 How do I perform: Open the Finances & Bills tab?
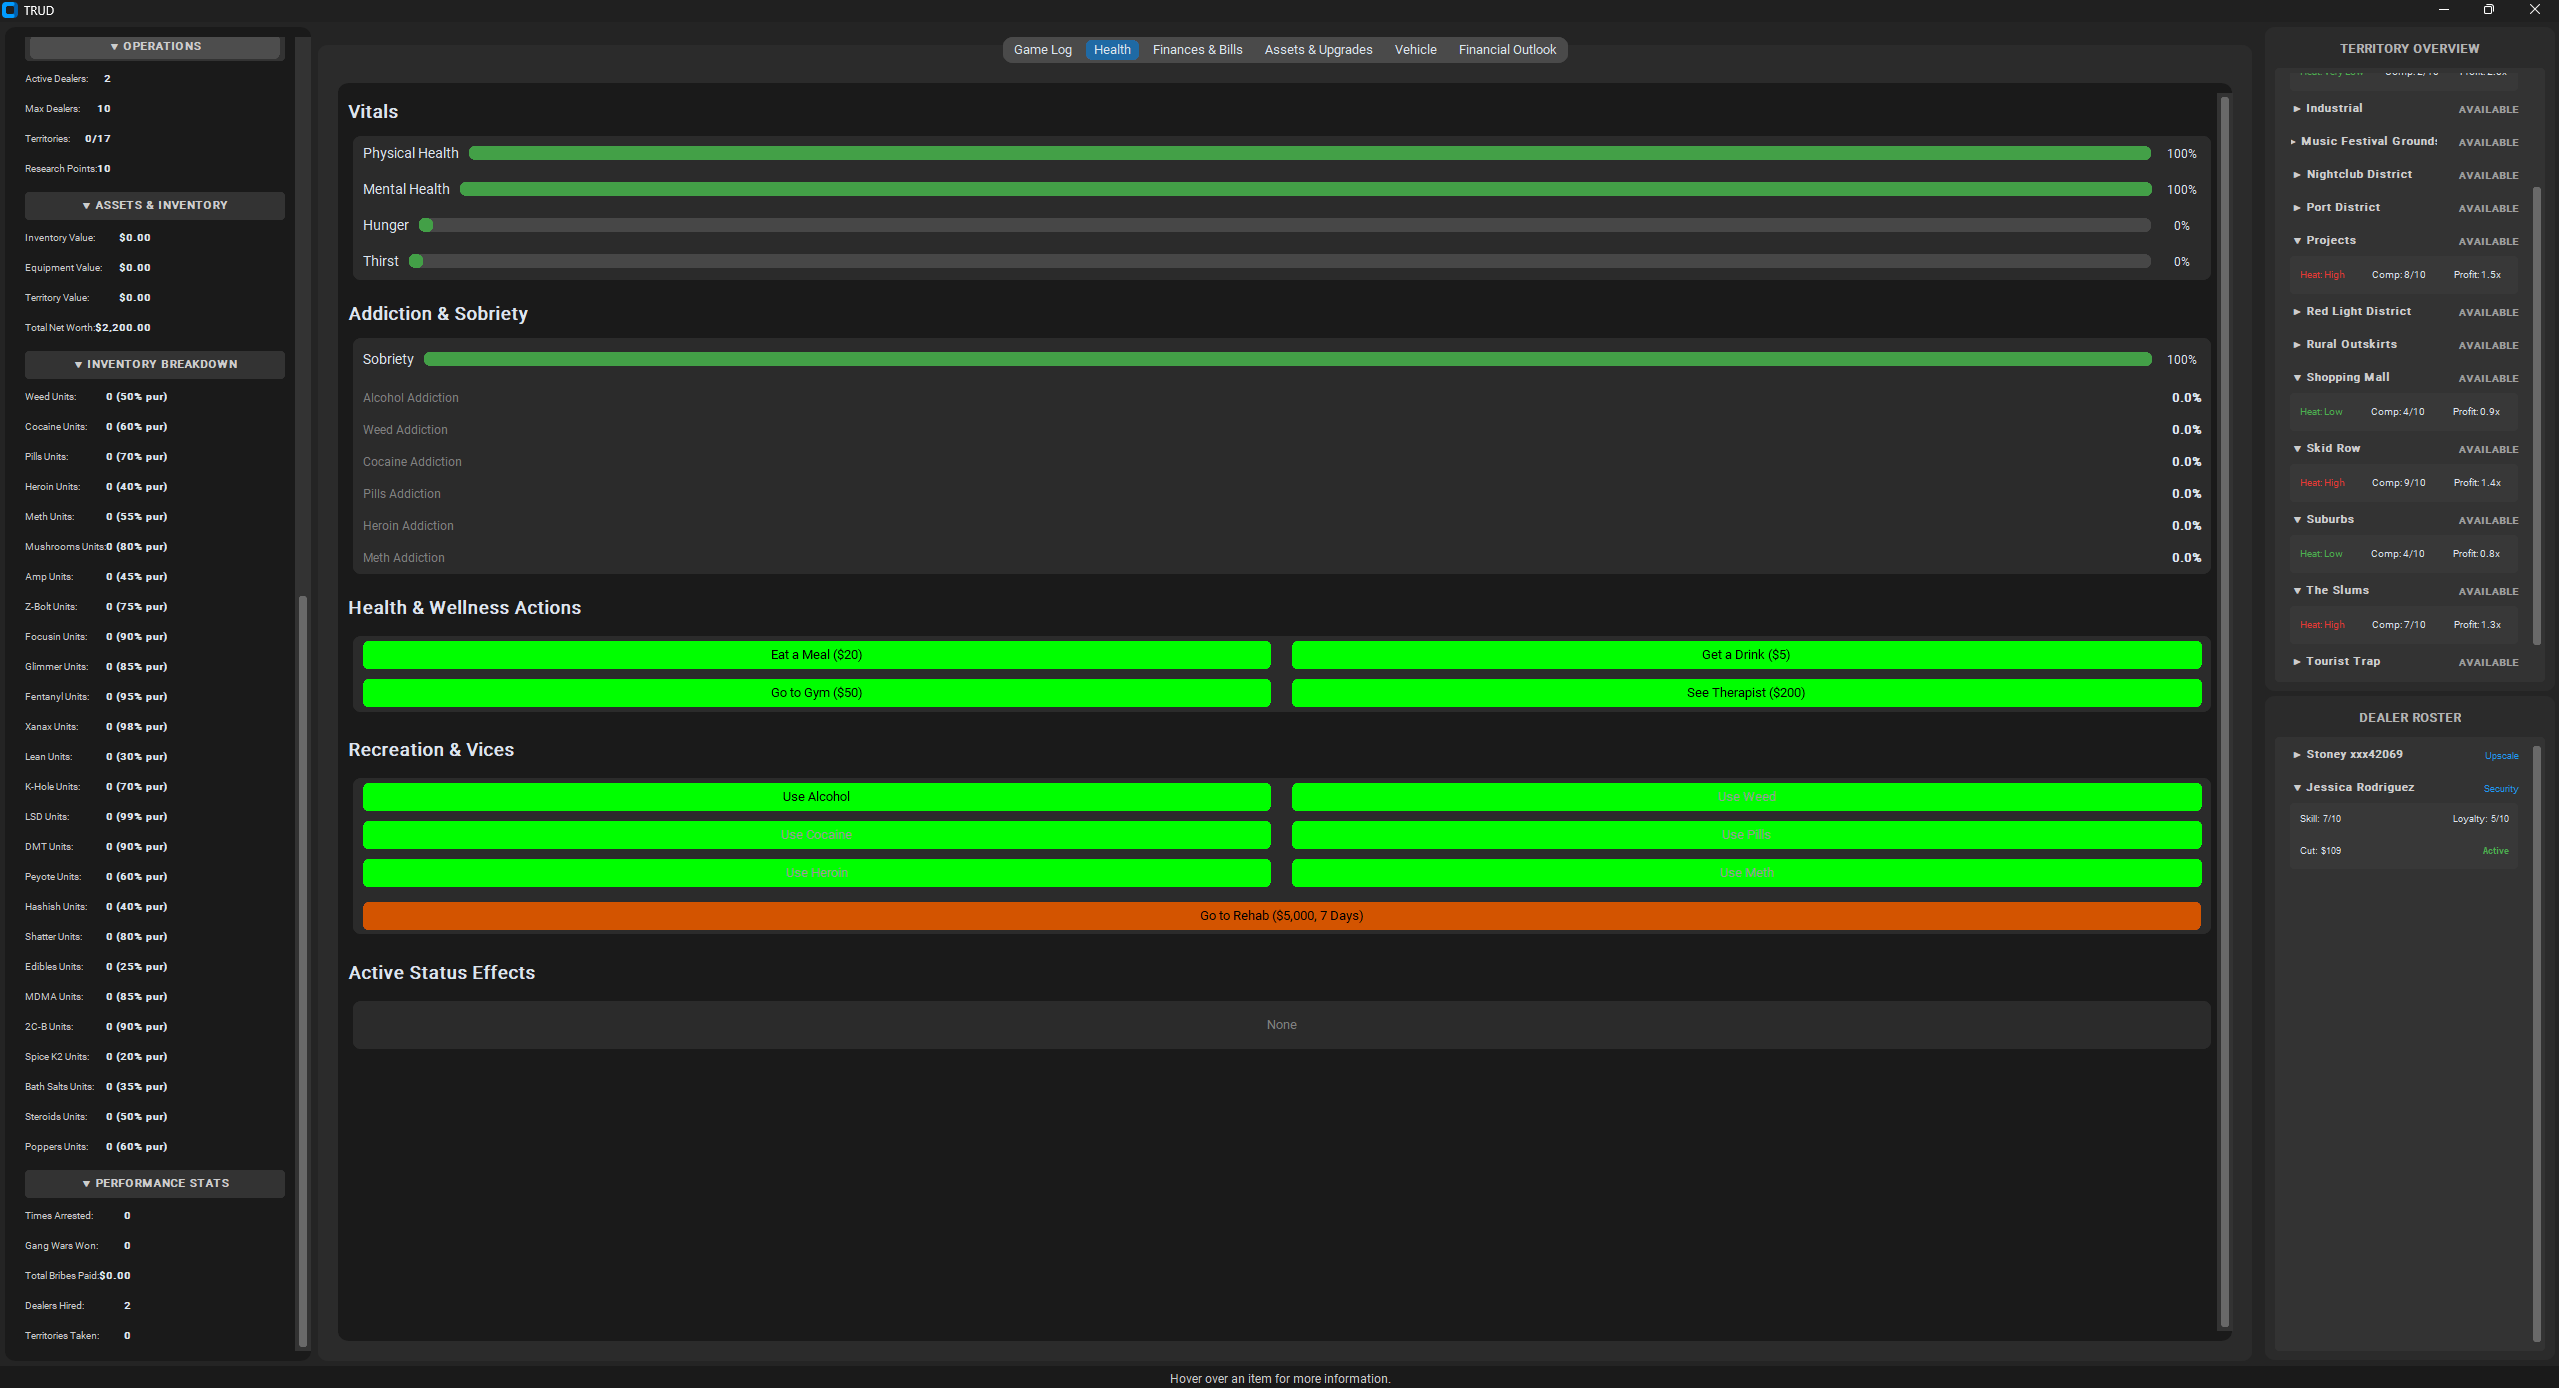1197,50
